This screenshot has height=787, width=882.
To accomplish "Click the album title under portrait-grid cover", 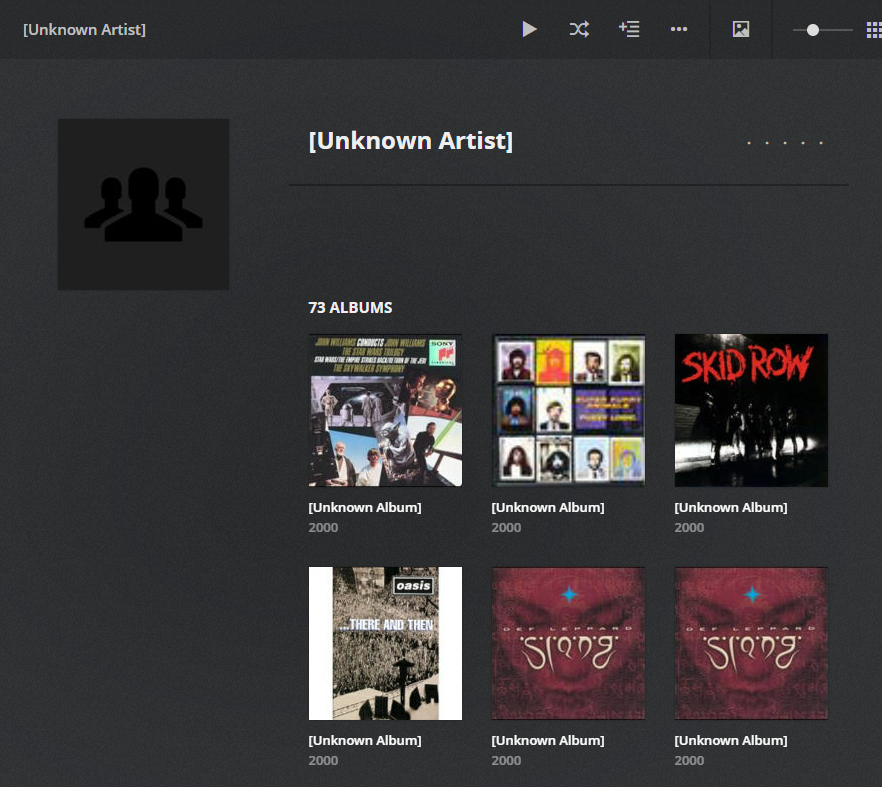I will tap(548, 507).
